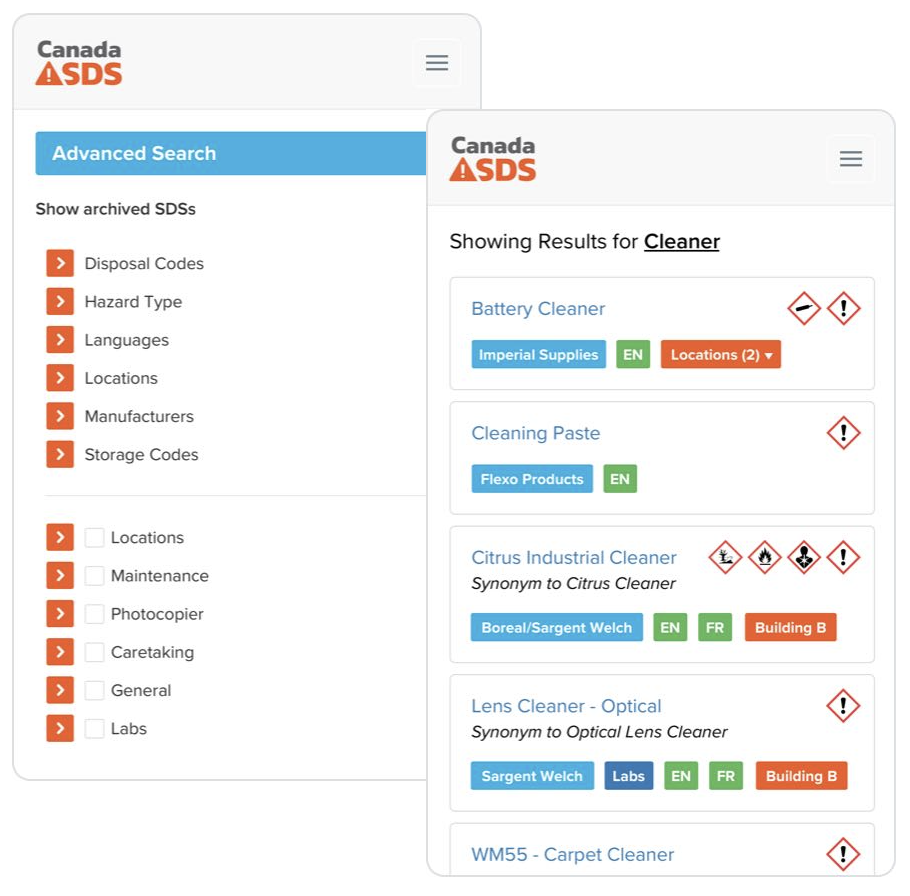The width and height of the screenshot is (910, 896).
Task: Click the flame pictogram on Citrus Industrial Cleaner
Action: coord(764,558)
